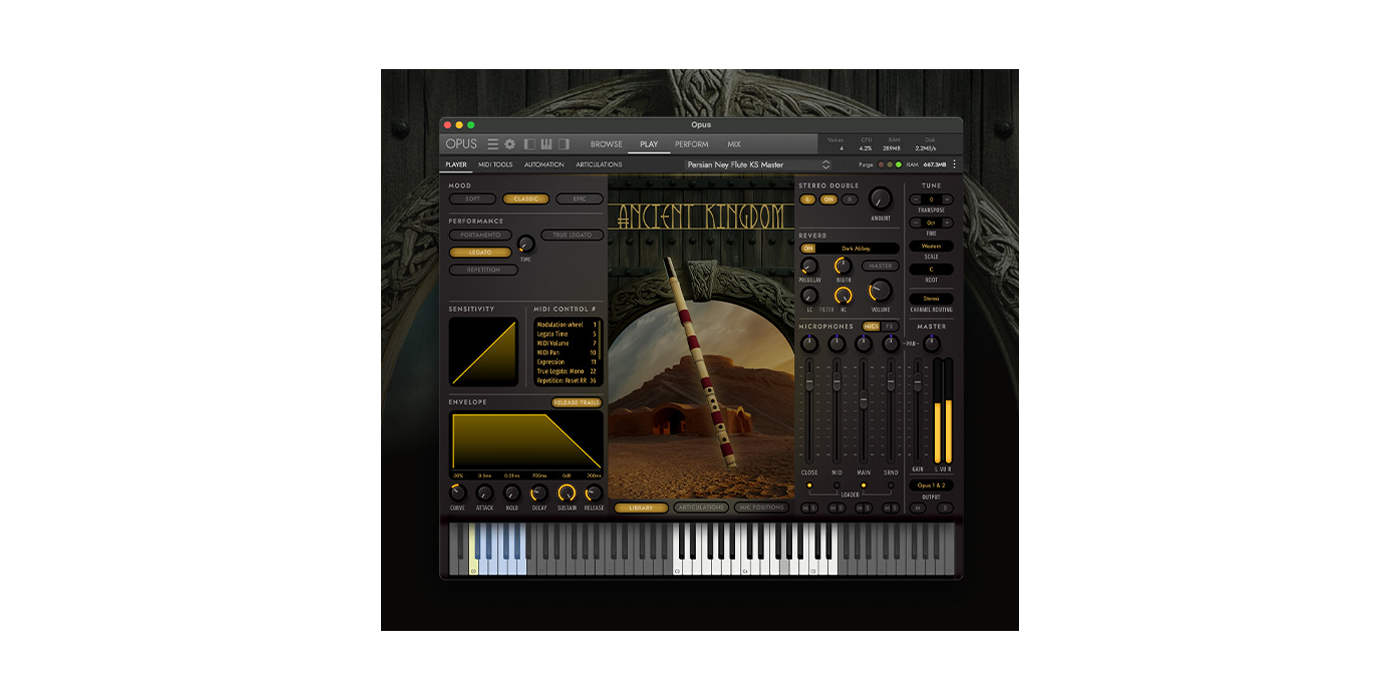The image size is (1400, 700).
Task: Open the Persian Ney Flute instrument selector
Action: (759, 164)
